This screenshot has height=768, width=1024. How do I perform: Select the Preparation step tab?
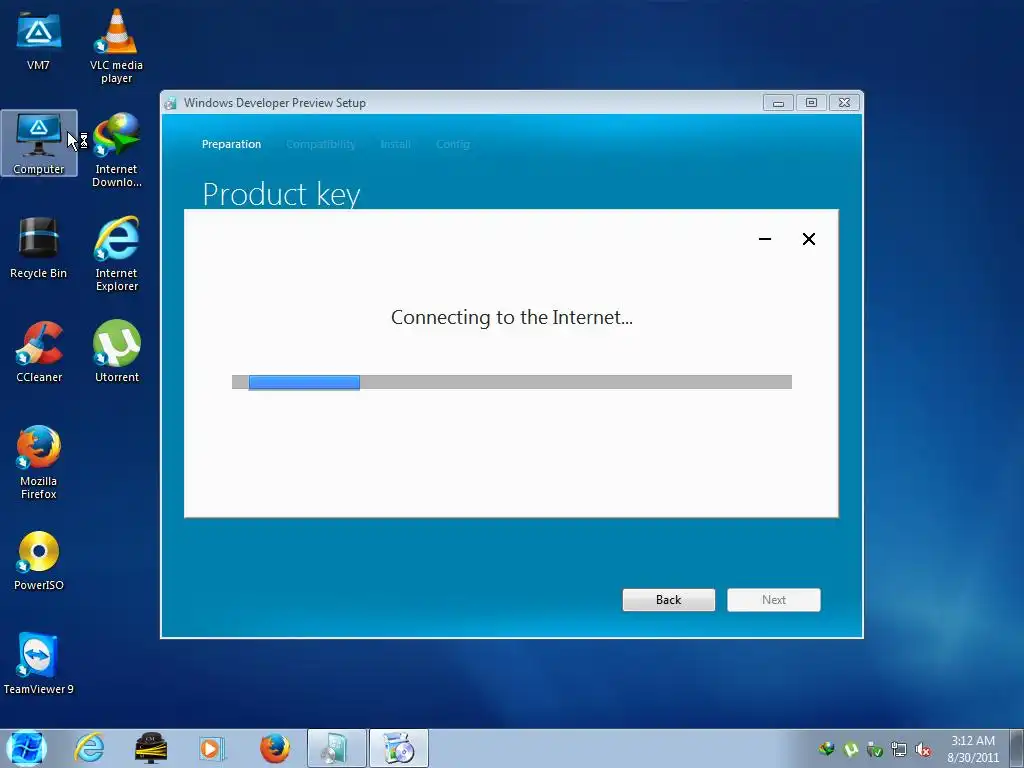pyautogui.click(x=231, y=144)
